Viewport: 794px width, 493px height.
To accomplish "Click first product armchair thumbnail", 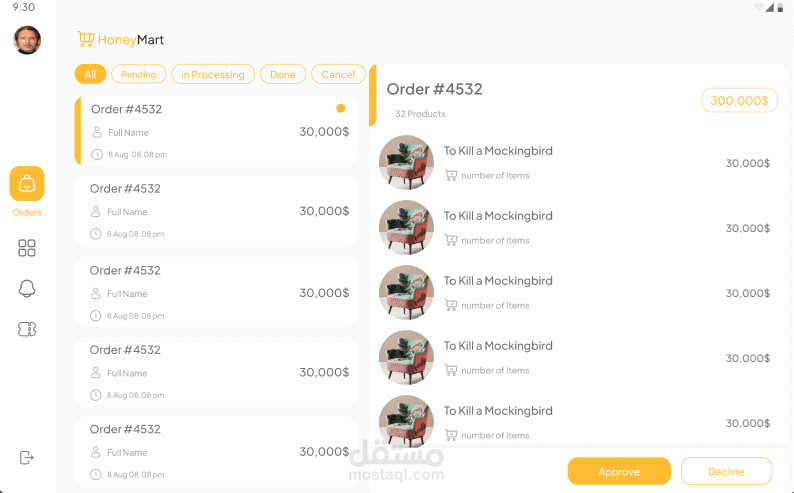I will [x=407, y=162].
